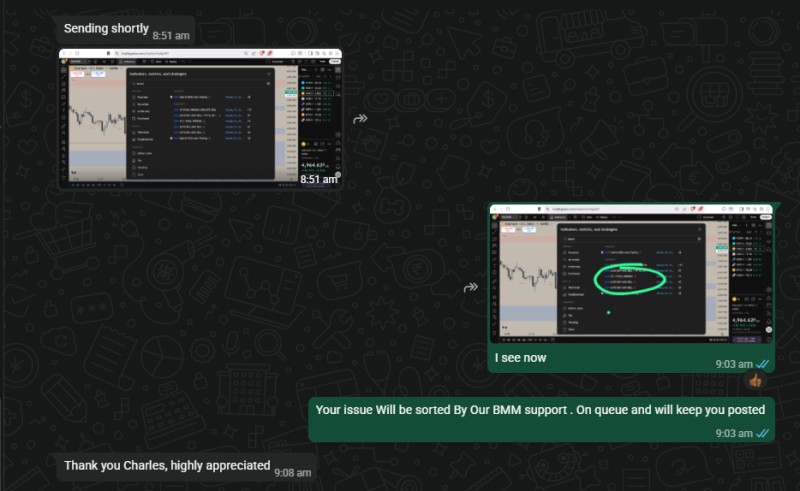Open the thumbs-up reaction on sent image
Screen dimensions: 800x491
[x=755, y=380]
